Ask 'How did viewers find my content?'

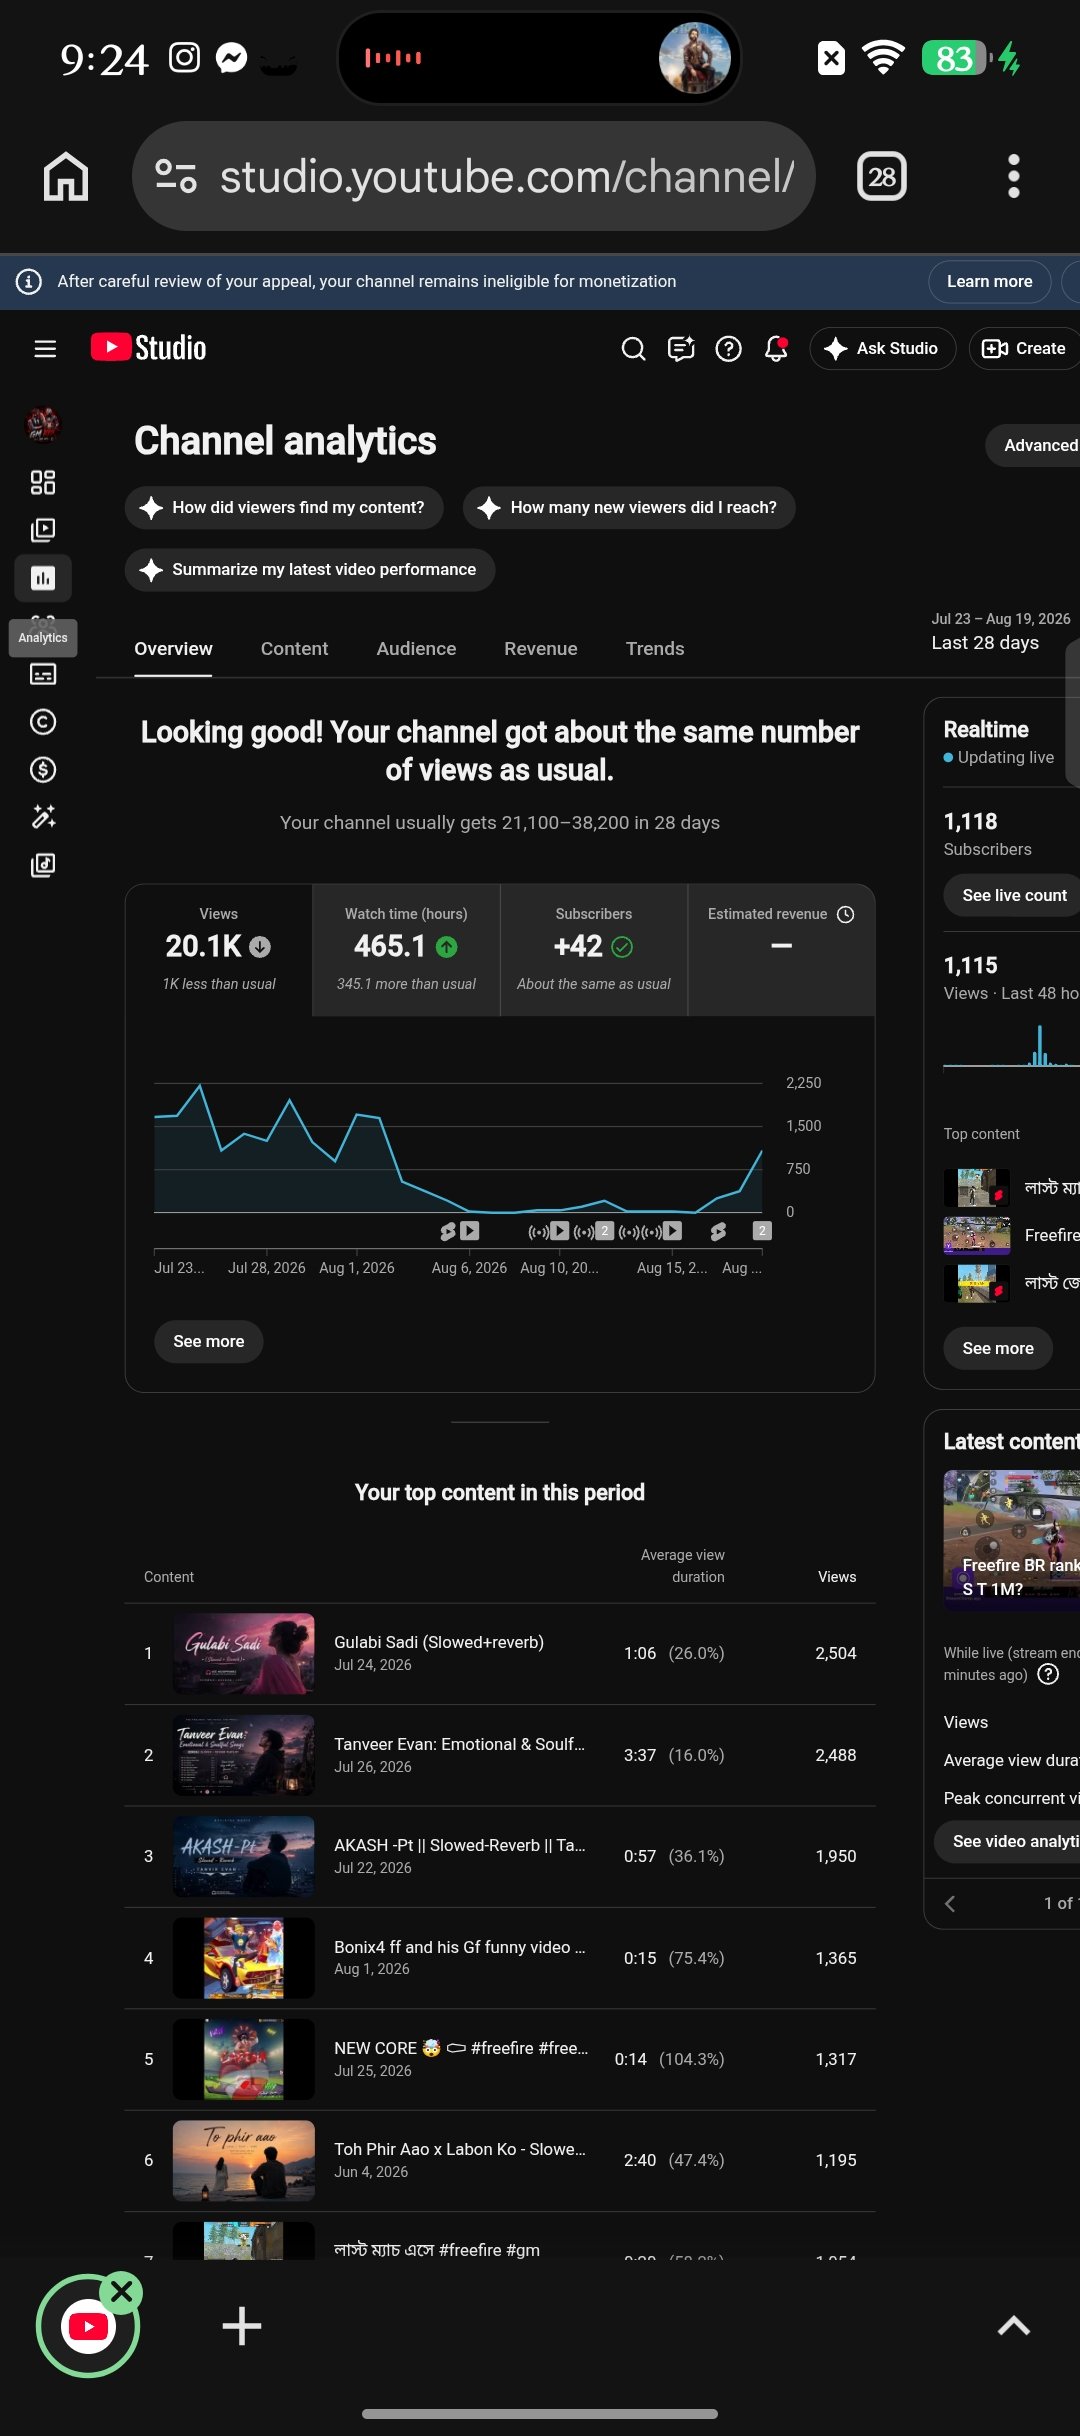click(x=284, y=507)
